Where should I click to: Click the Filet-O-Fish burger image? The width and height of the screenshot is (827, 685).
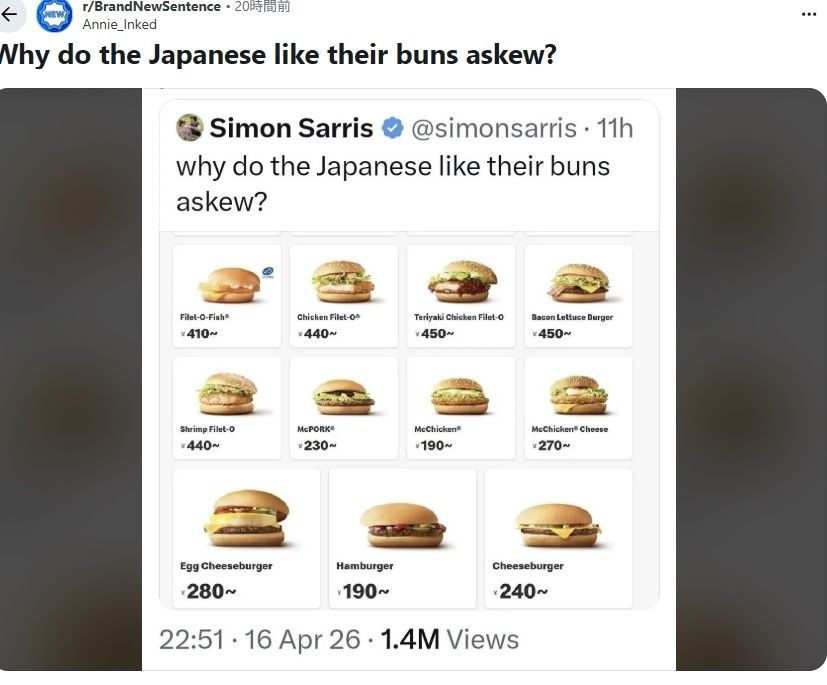pos(227,283)
